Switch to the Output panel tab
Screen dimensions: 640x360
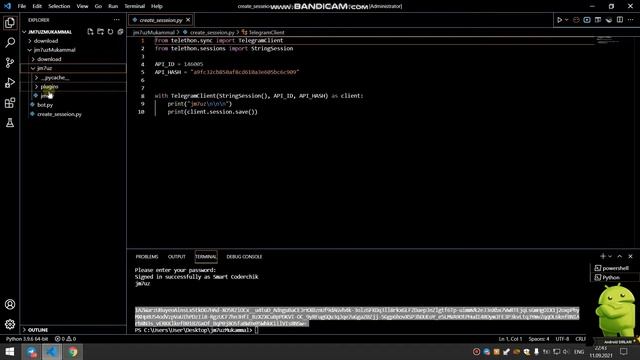click(x=177, y=257)
